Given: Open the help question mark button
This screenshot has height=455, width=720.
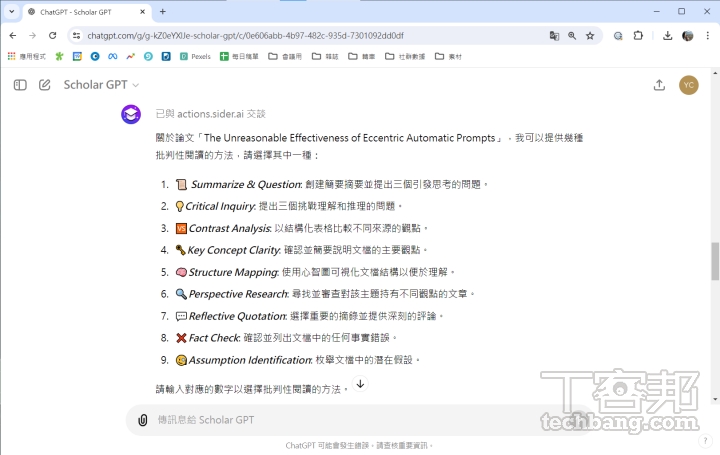Looking at the screenshot, I should click(705, 441).
